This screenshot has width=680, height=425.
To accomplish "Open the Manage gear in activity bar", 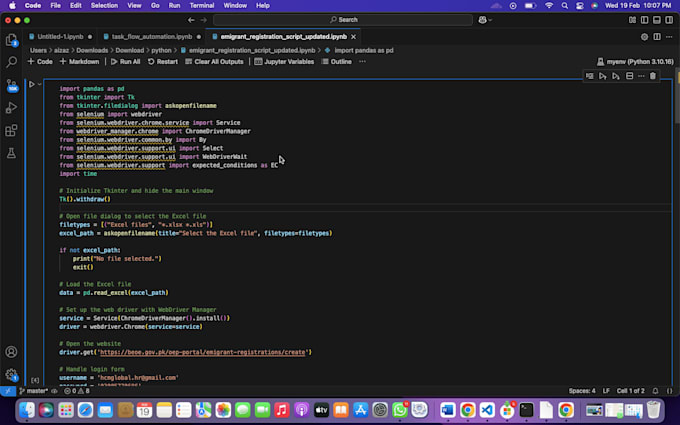I will coord(11,374).
